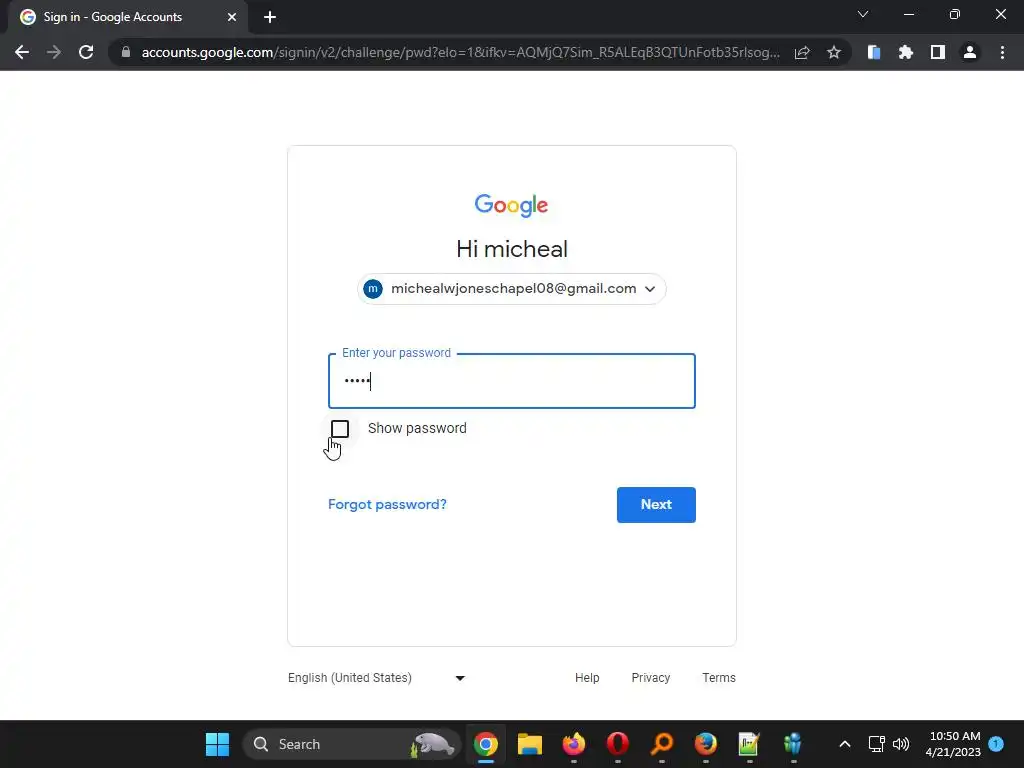Open the blue people icon in taskbar
This screenshot has height=768, width=1024.
(x=793, y=744)
